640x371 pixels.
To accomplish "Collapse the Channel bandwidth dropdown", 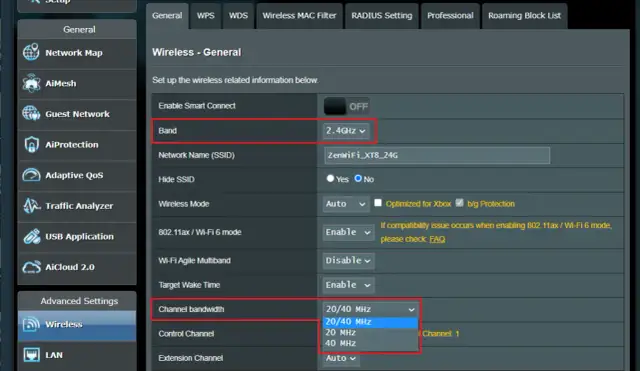I will click(370, 309).
